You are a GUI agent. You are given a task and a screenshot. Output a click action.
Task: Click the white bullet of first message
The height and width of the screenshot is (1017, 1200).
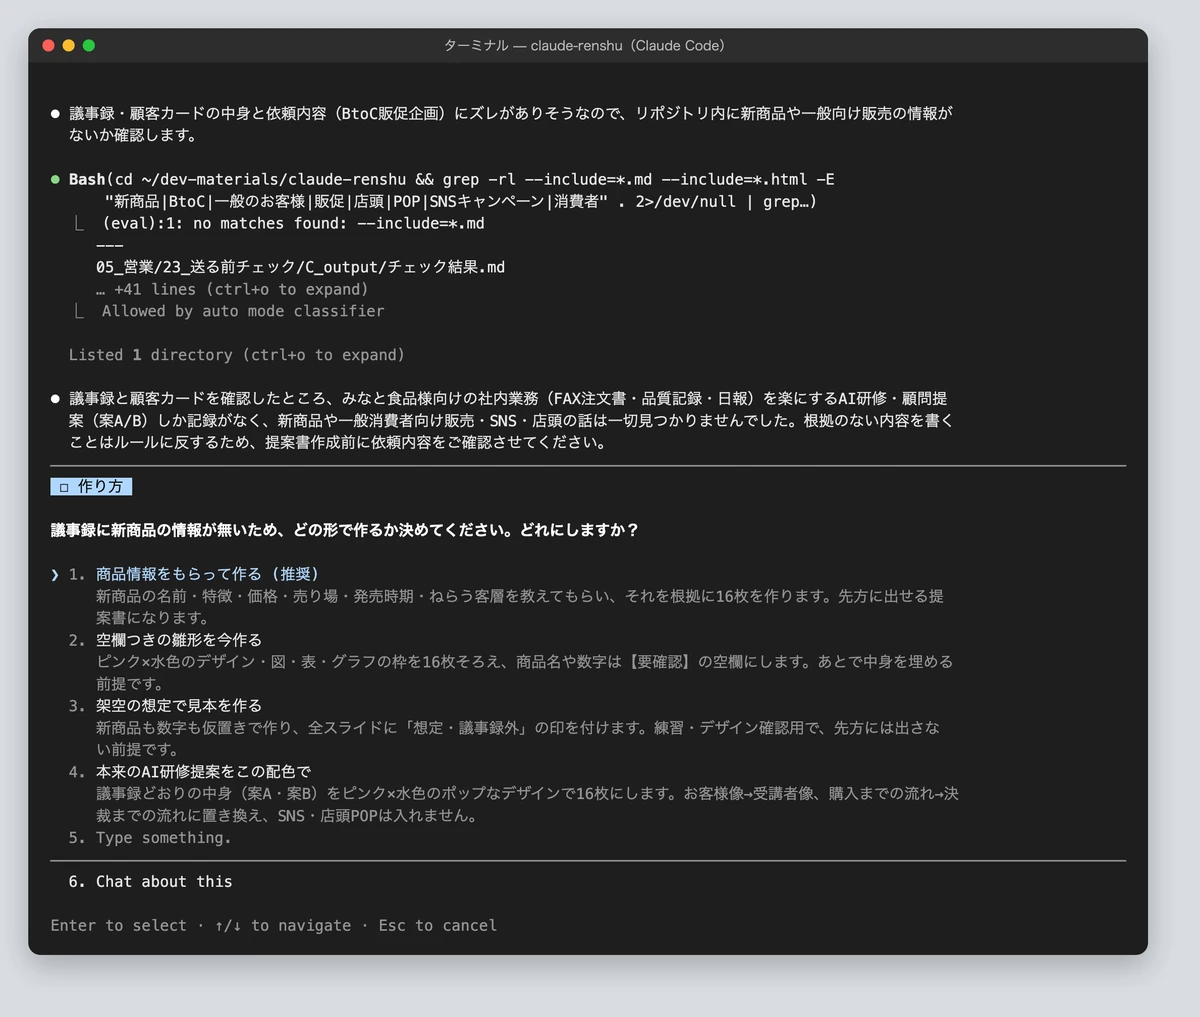coord(55,114)
